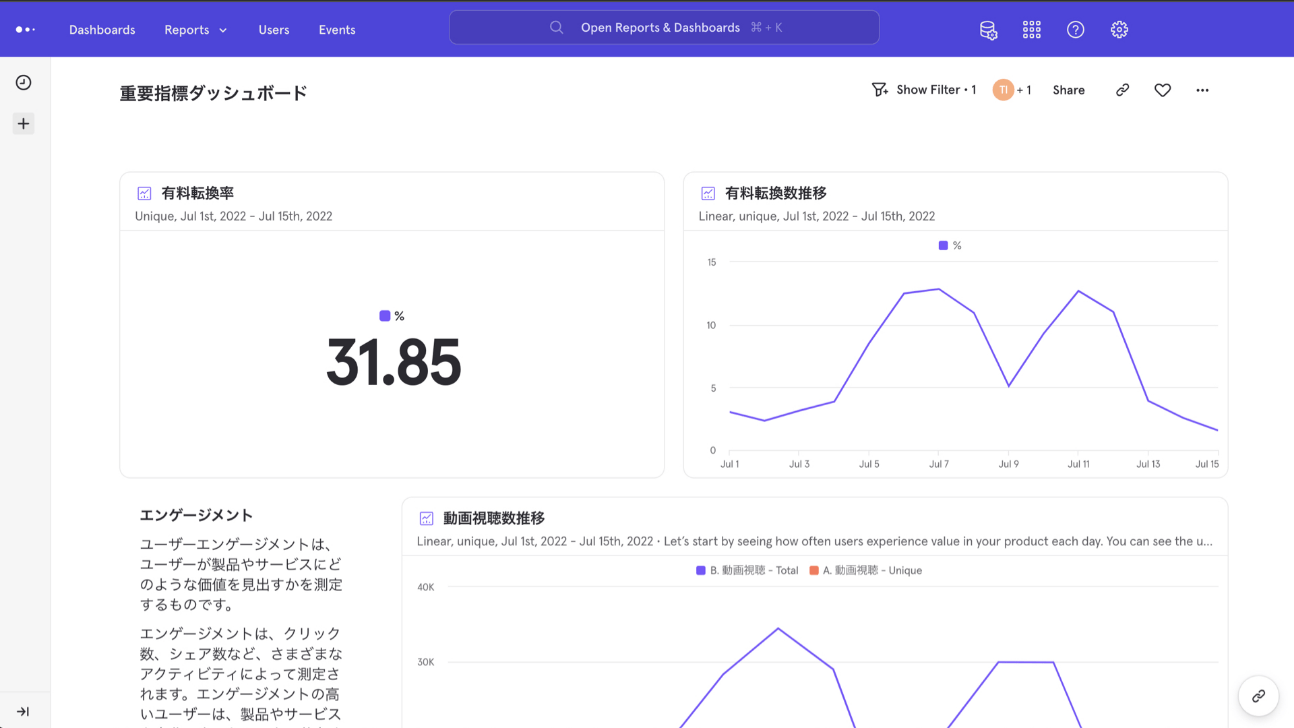Click the plus icon in left sidebar
Image resolution: width=1294 pixels, height=728 pixels.
24,124
